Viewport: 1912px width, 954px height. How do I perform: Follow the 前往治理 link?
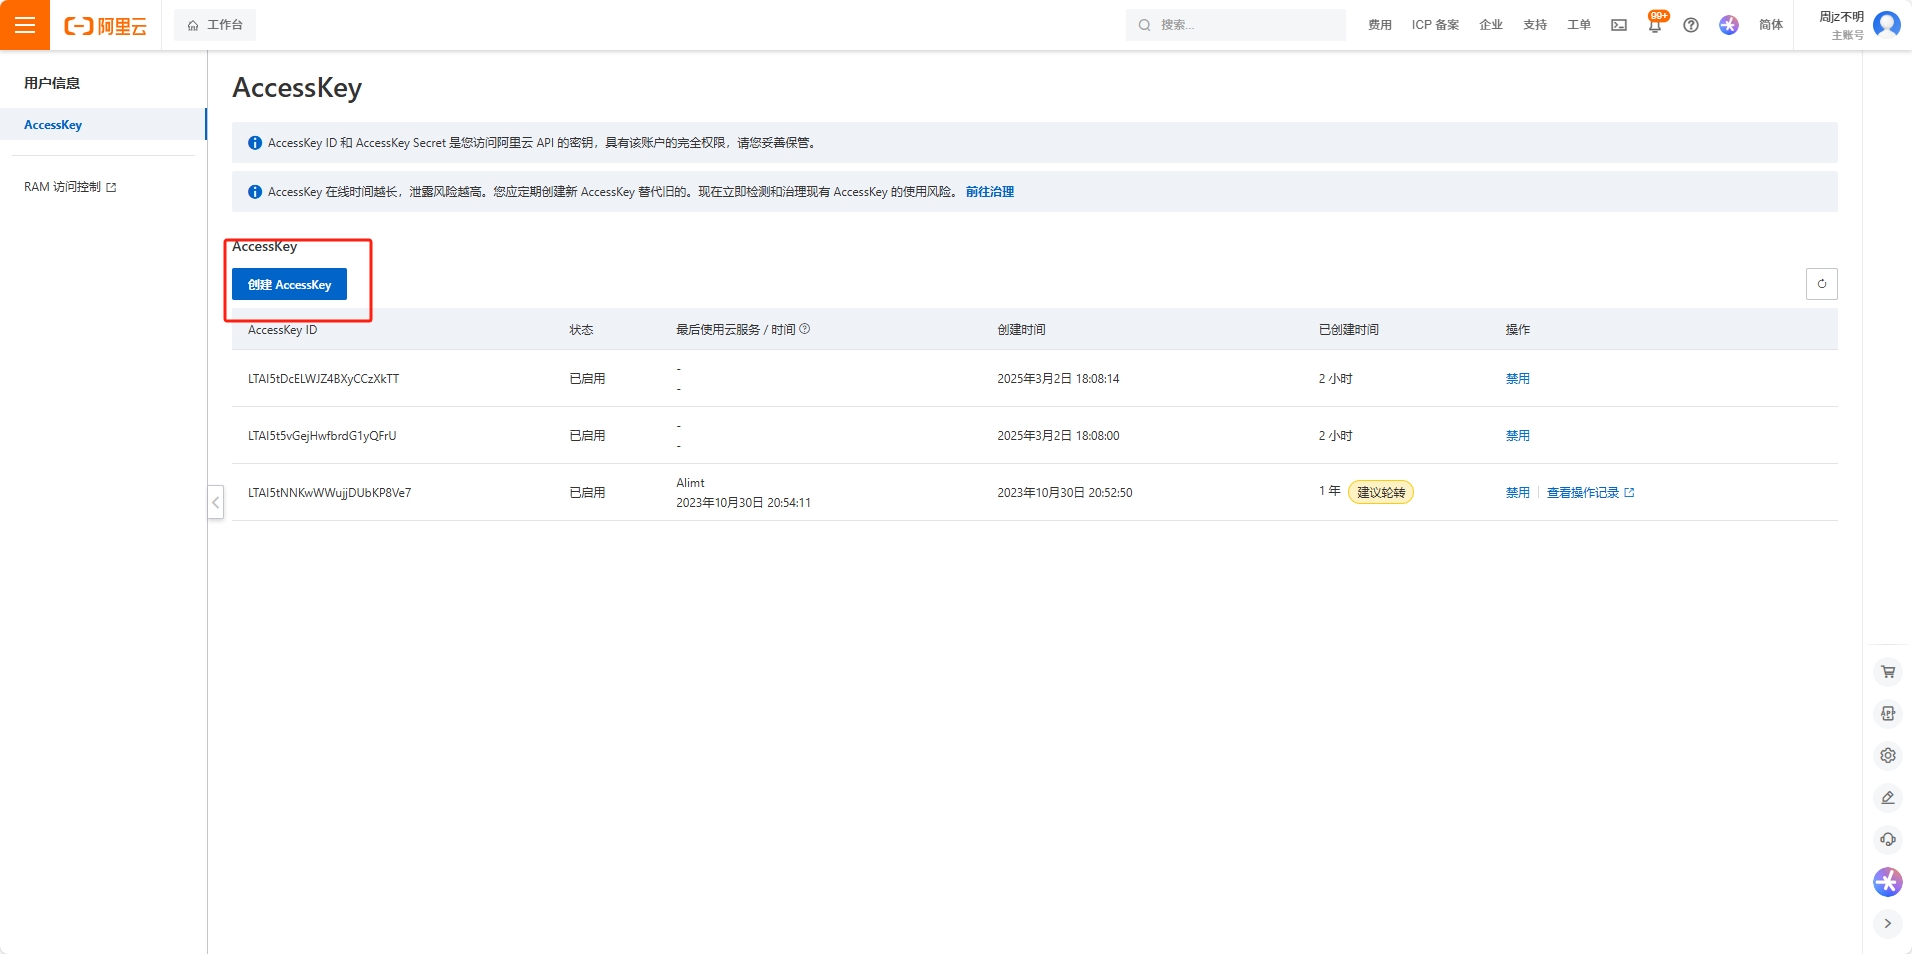989,192
